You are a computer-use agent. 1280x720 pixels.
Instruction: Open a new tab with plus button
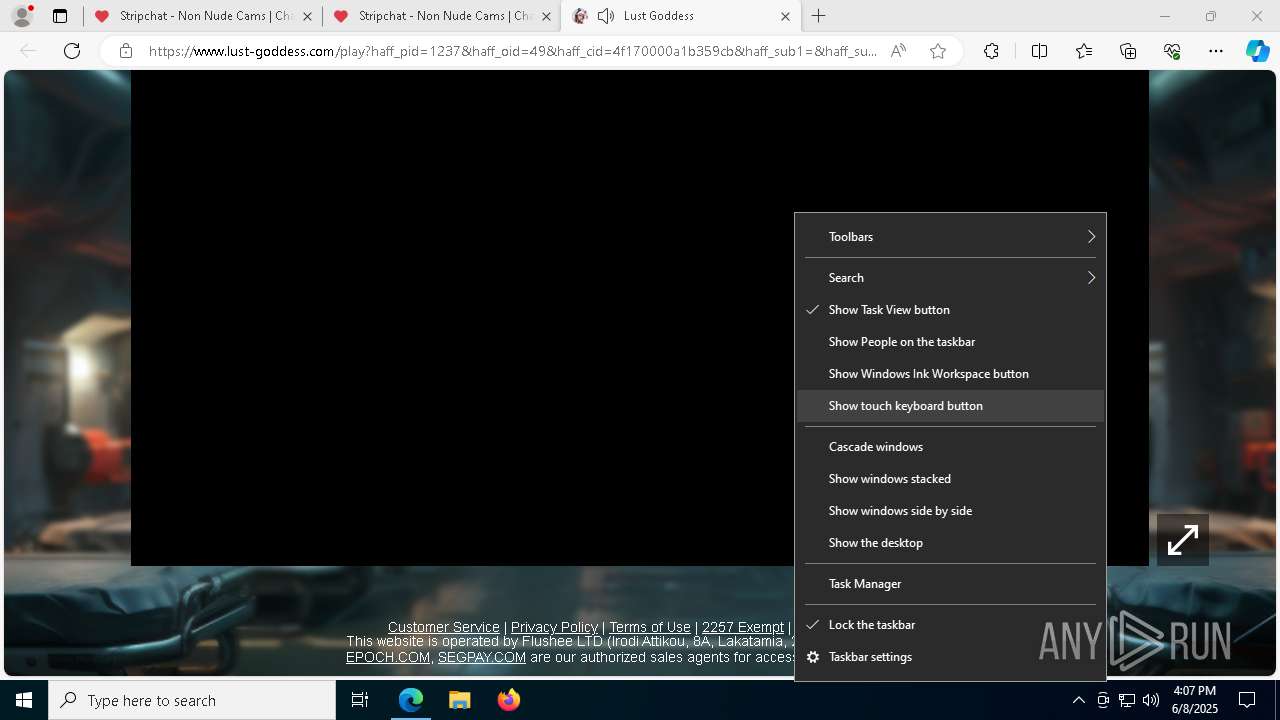tap(819, 16)
